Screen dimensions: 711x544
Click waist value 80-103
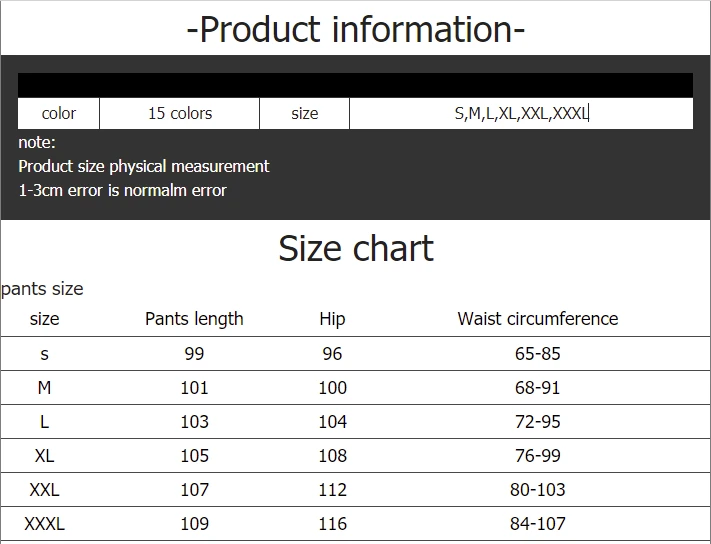(538, 490)
